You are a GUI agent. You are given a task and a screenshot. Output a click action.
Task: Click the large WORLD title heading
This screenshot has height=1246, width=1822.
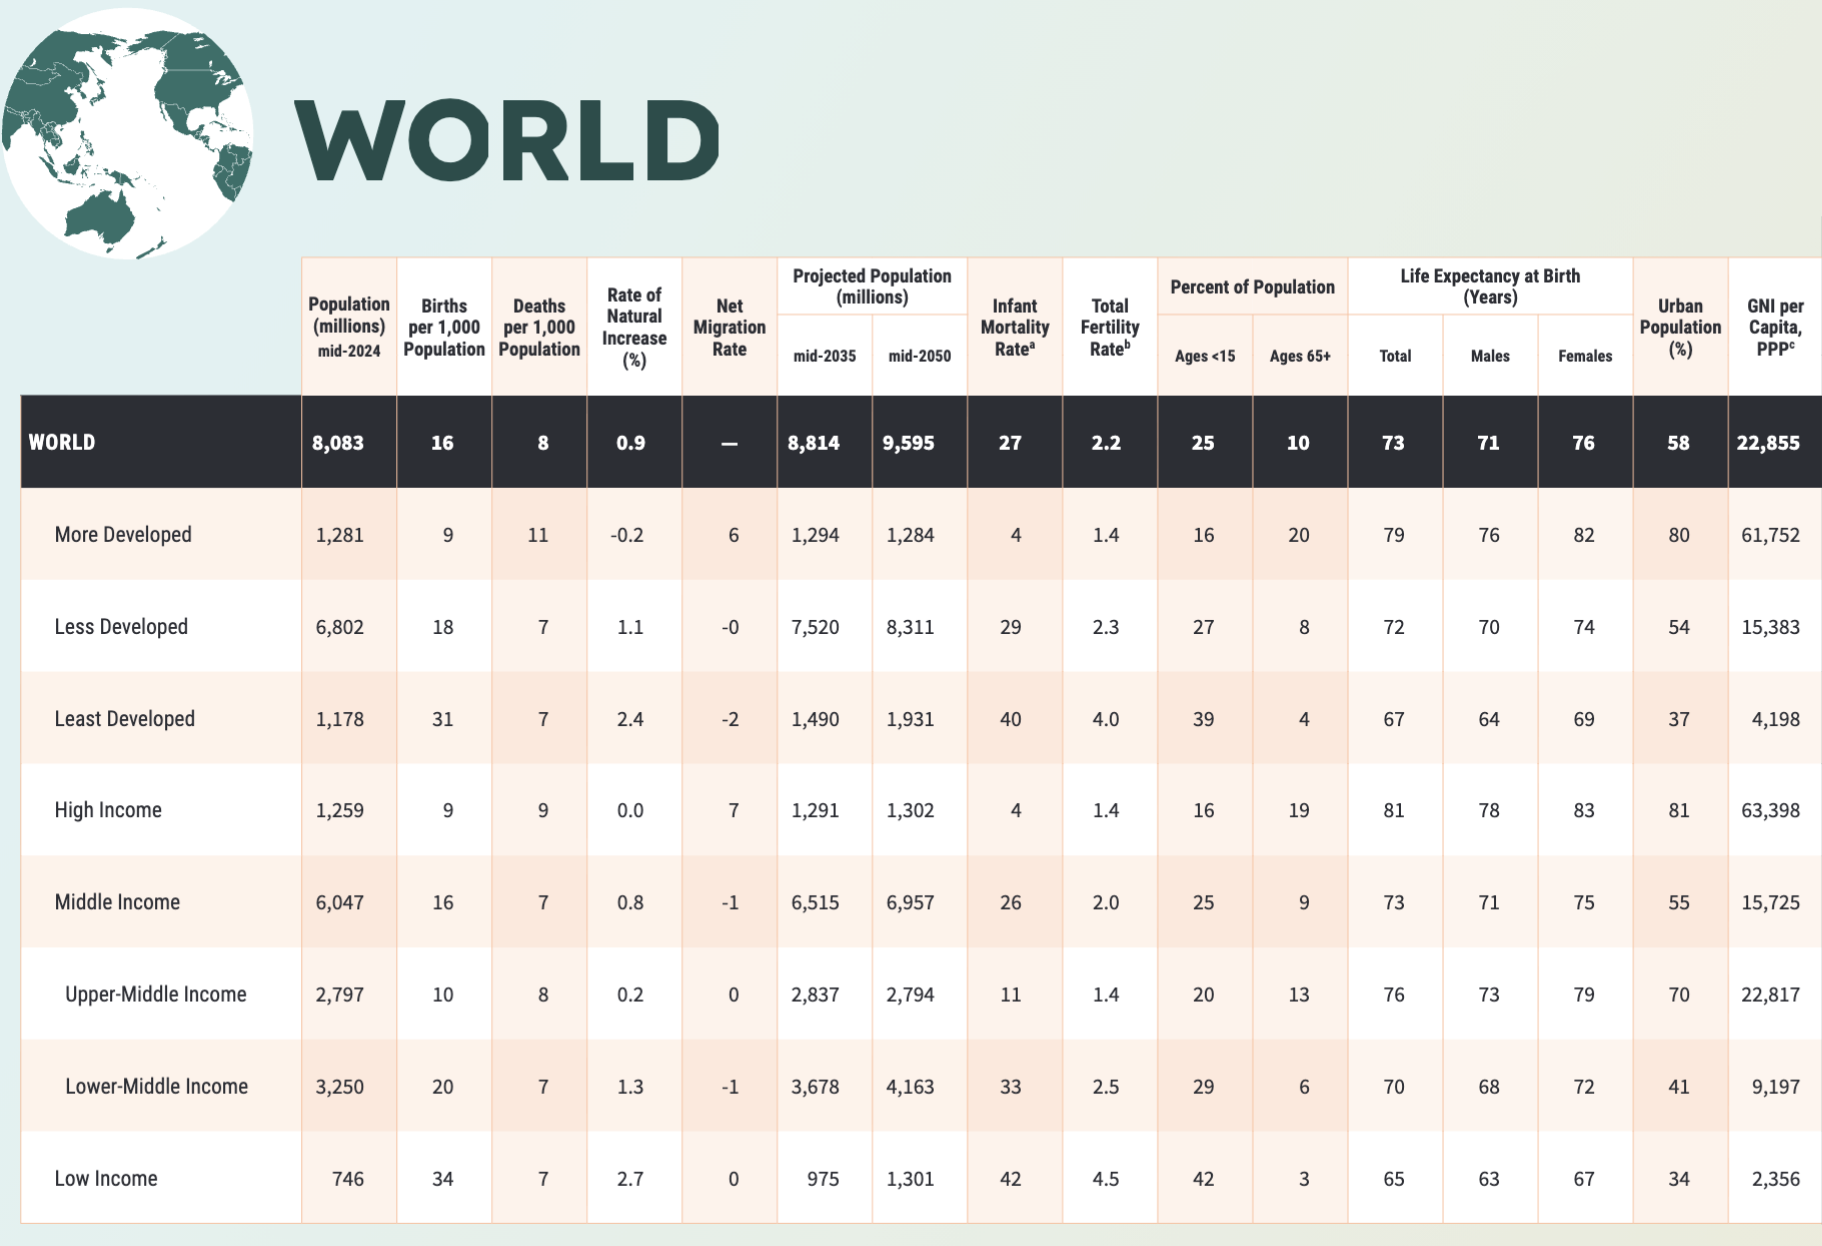pos(507,141)
